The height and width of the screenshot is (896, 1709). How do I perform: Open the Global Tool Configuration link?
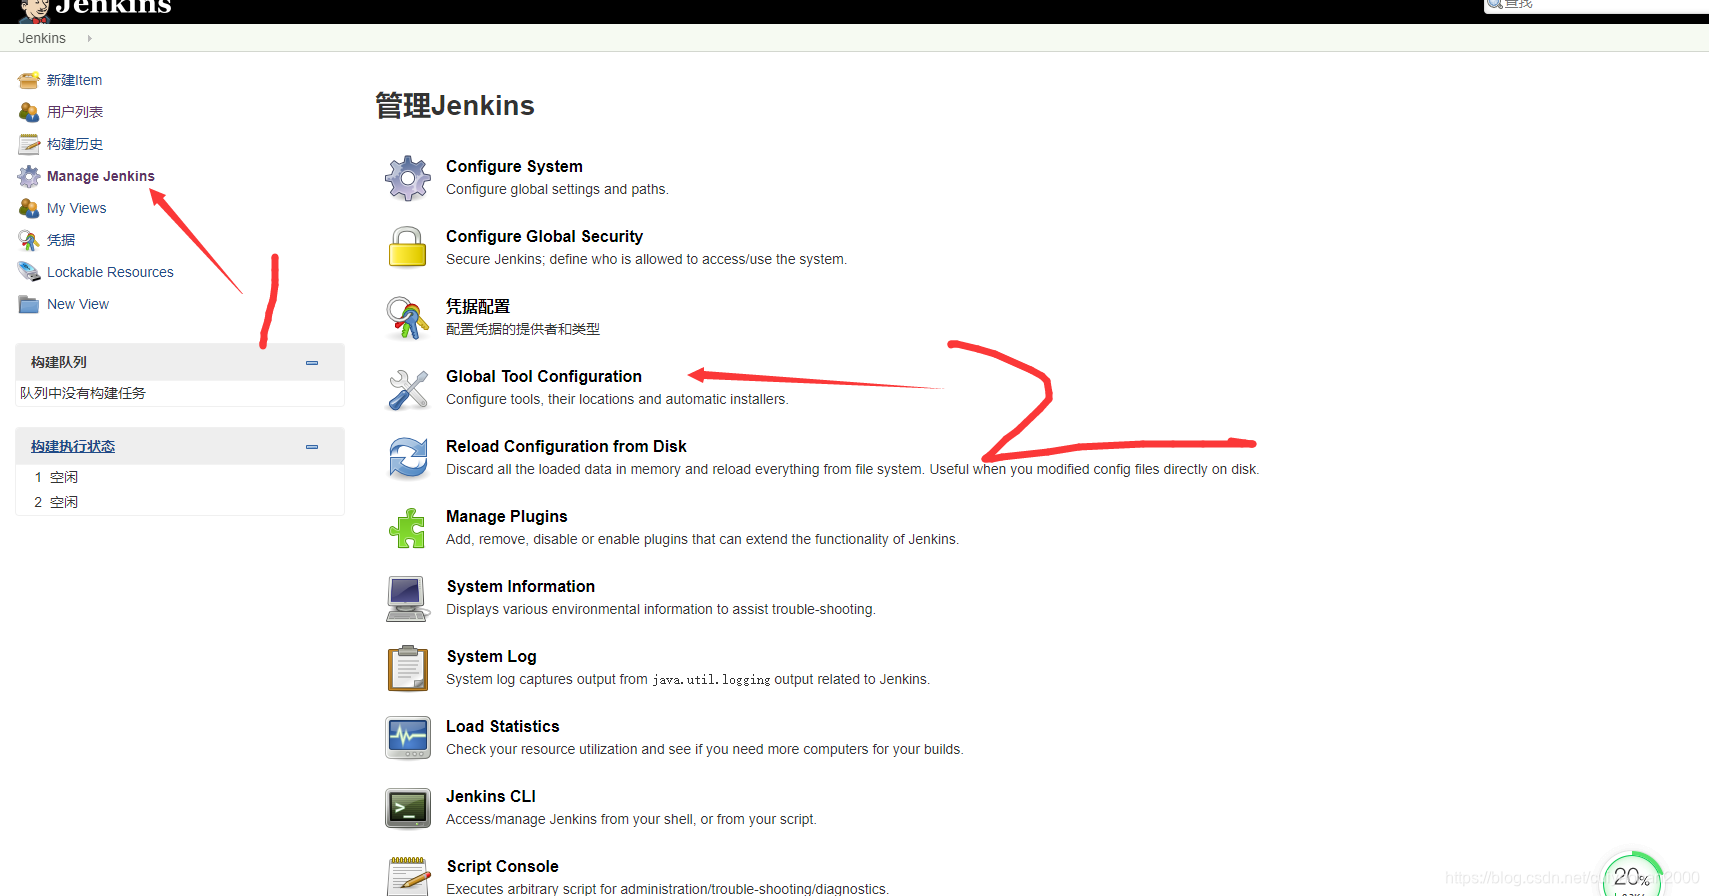(544, 376)
